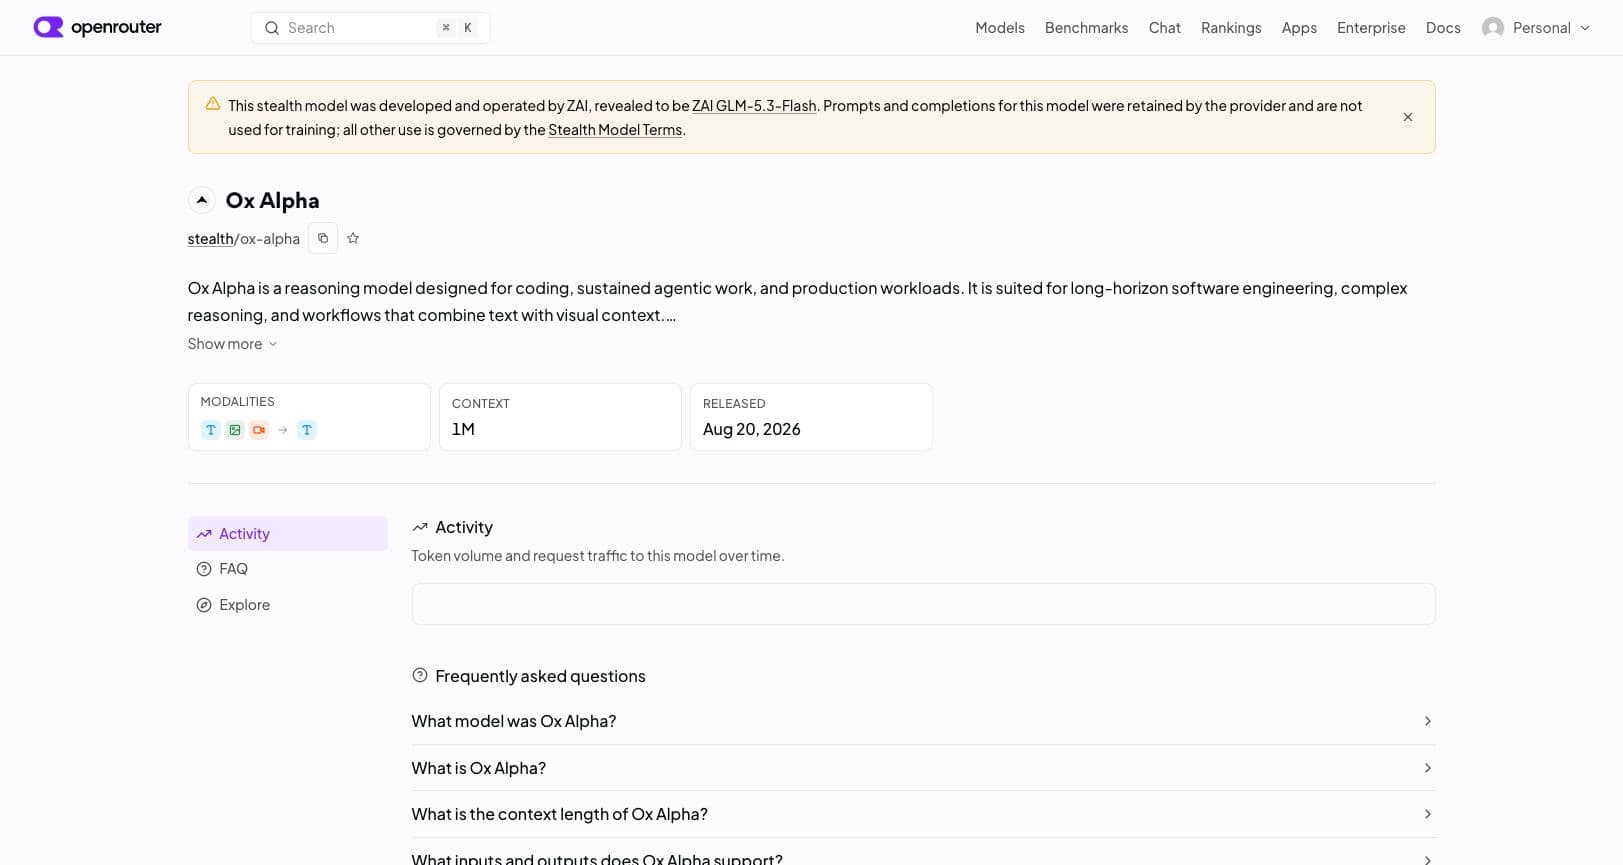Collapse the Ox Alpha header chevron
This screenshot has width=1623, height=865.
coord(202,200)
